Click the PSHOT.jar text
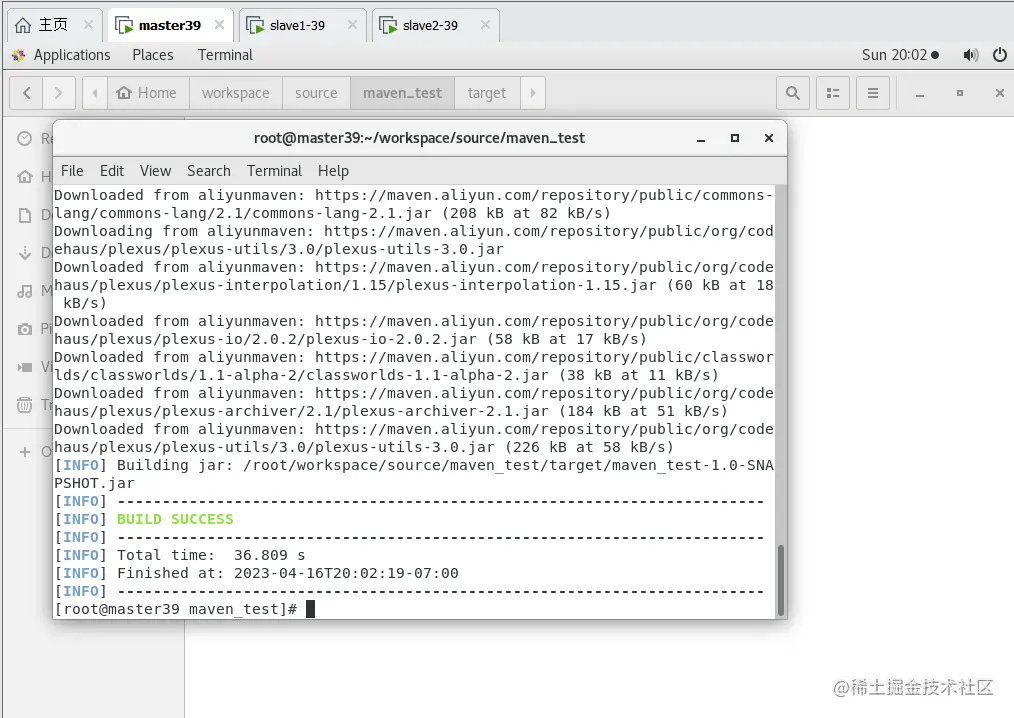The image size is (1014, 718). [x=94, y=484]
